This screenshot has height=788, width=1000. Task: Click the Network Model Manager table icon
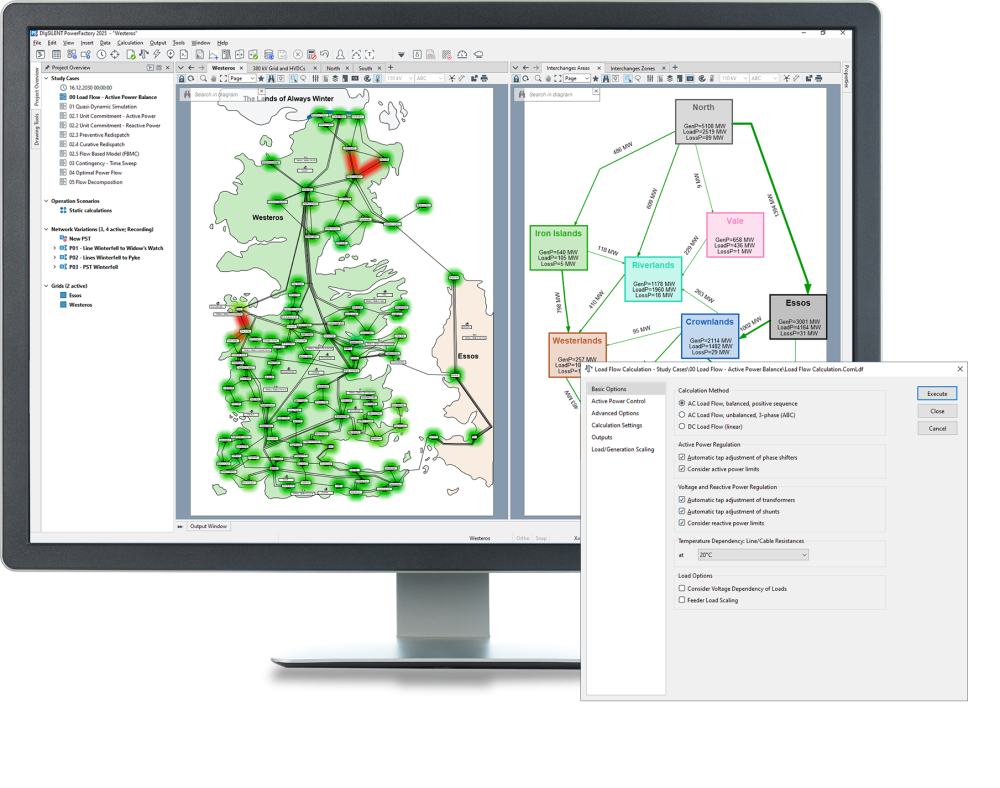[x=56, y=55]
